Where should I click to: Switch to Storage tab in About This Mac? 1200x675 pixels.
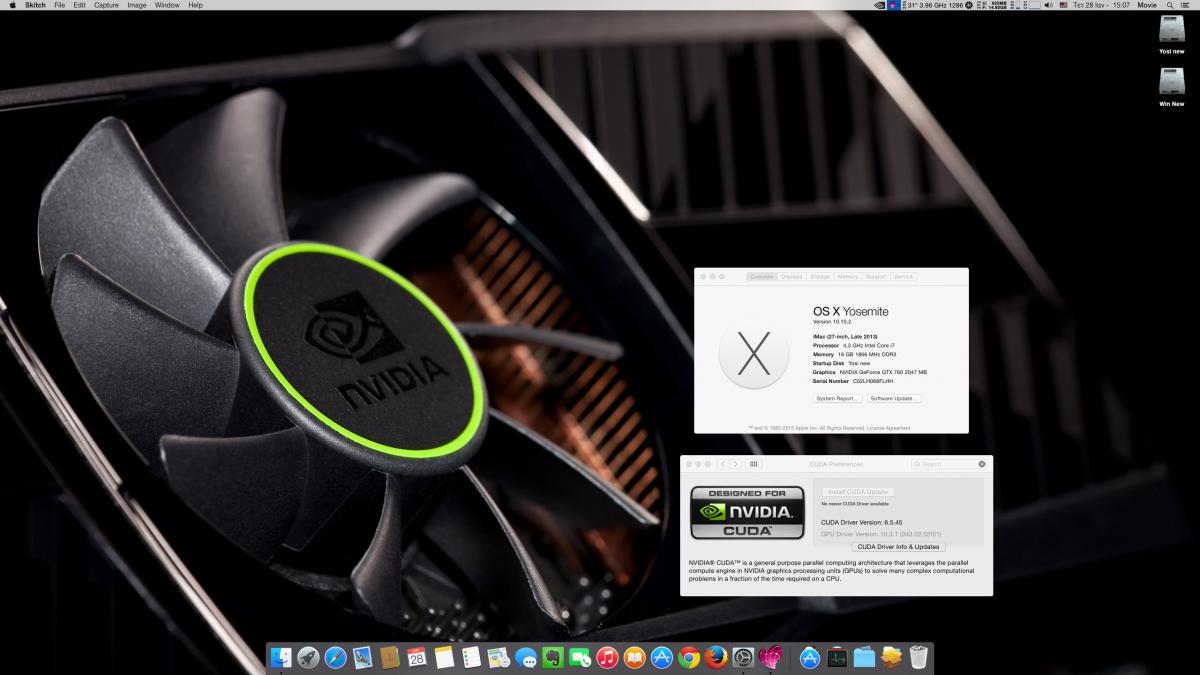(820, 276)
